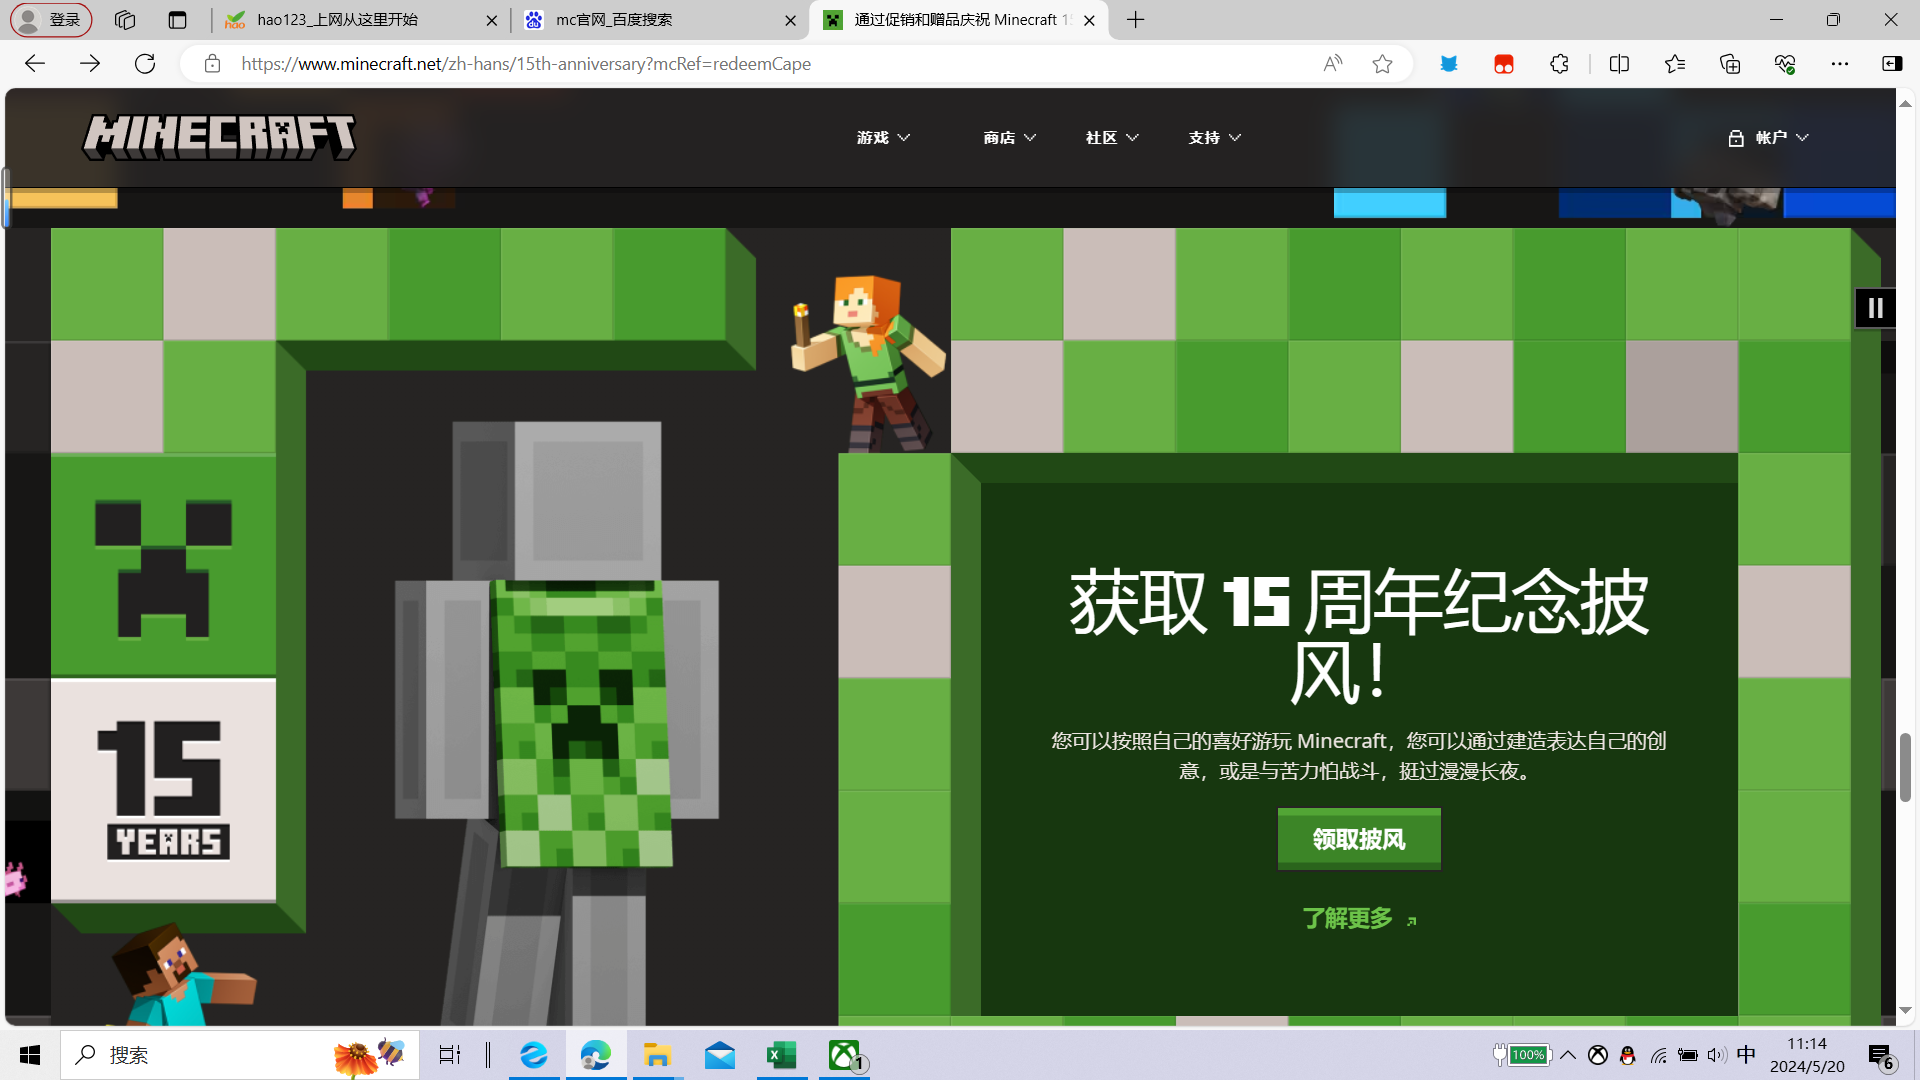Click the 登录 profile button
Viewport: 1920px width, 1080px height.
pyautogui.click(x=51, y=20)
